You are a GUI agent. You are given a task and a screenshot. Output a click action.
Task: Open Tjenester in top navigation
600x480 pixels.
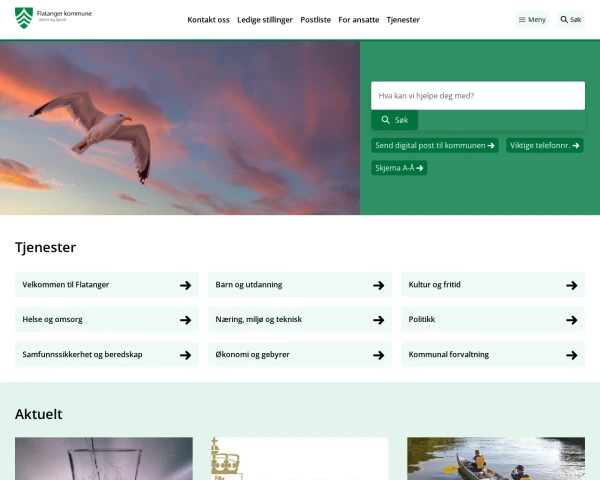(403, 20)
